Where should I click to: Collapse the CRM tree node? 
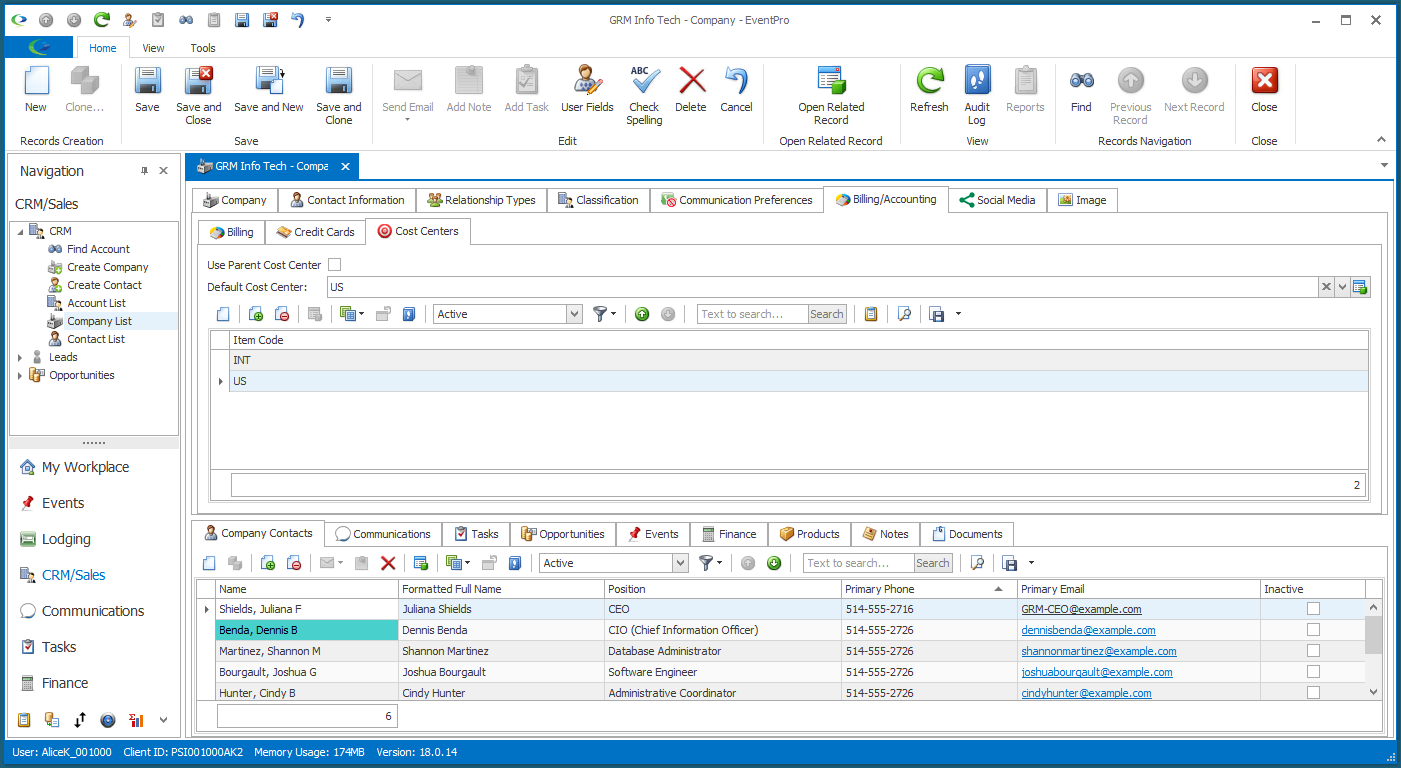tap(21, 231)
